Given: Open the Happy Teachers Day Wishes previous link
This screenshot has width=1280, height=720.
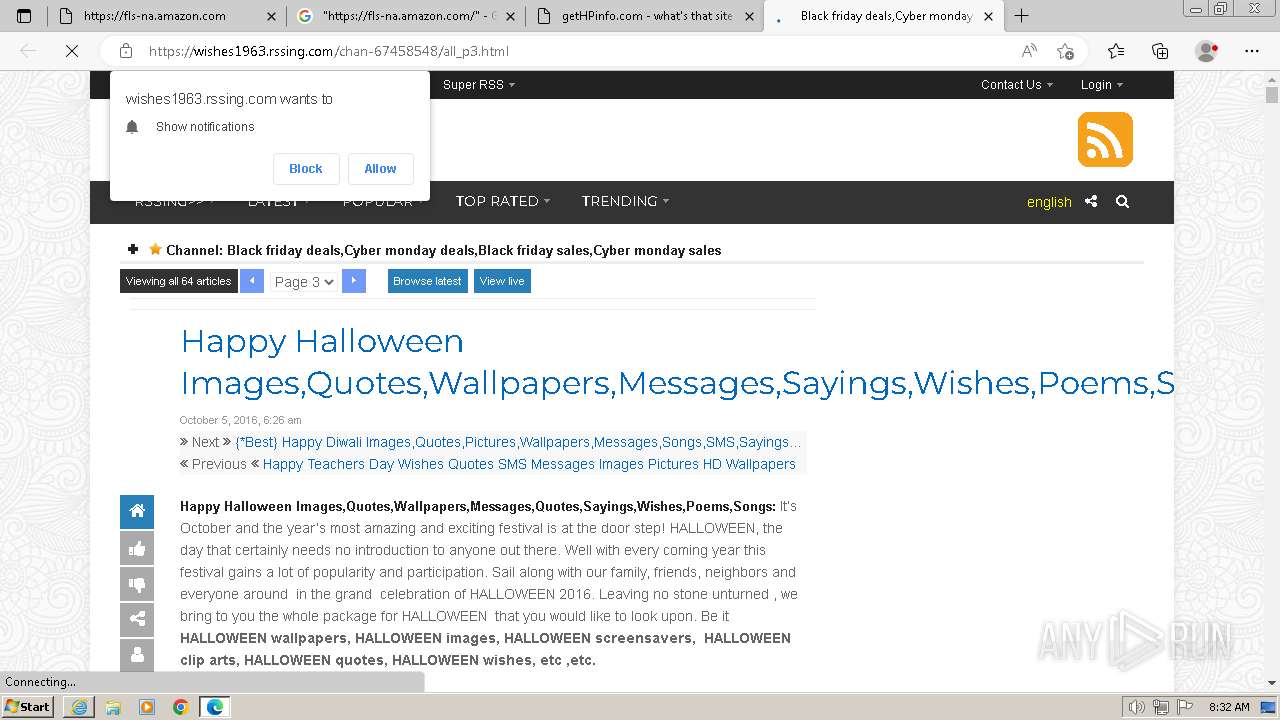Looking at the screenshot, I should pyautogui.click(x=529, y=464).
